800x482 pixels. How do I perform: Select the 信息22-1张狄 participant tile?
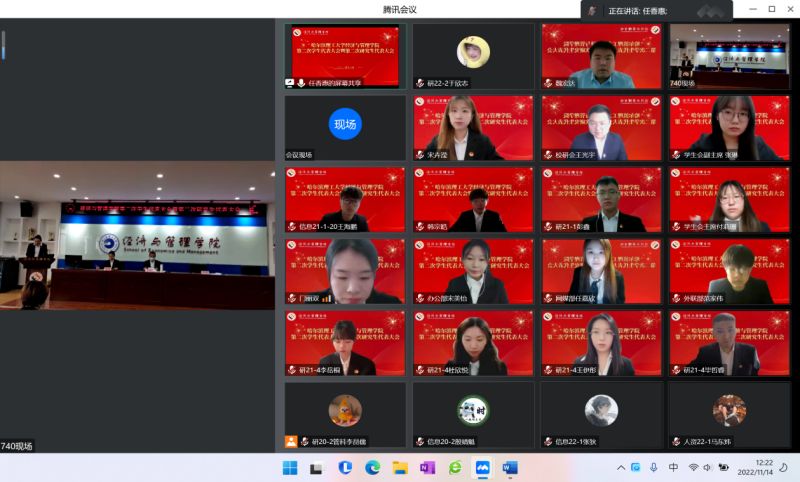coord(601,414)
